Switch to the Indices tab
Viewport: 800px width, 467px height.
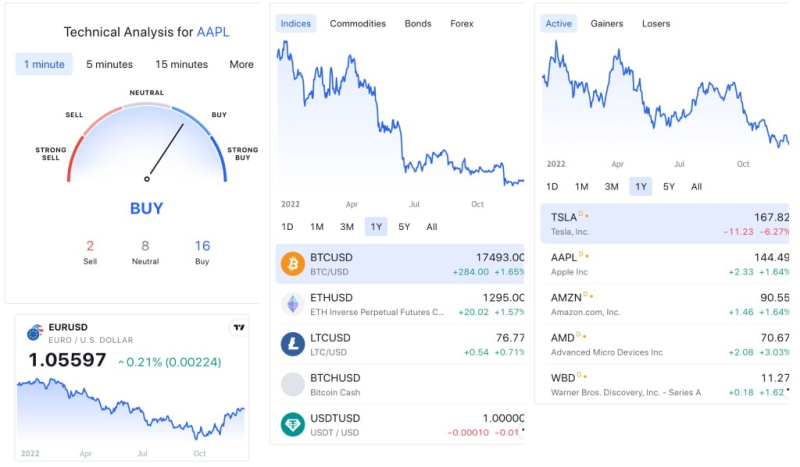[295, 23]
